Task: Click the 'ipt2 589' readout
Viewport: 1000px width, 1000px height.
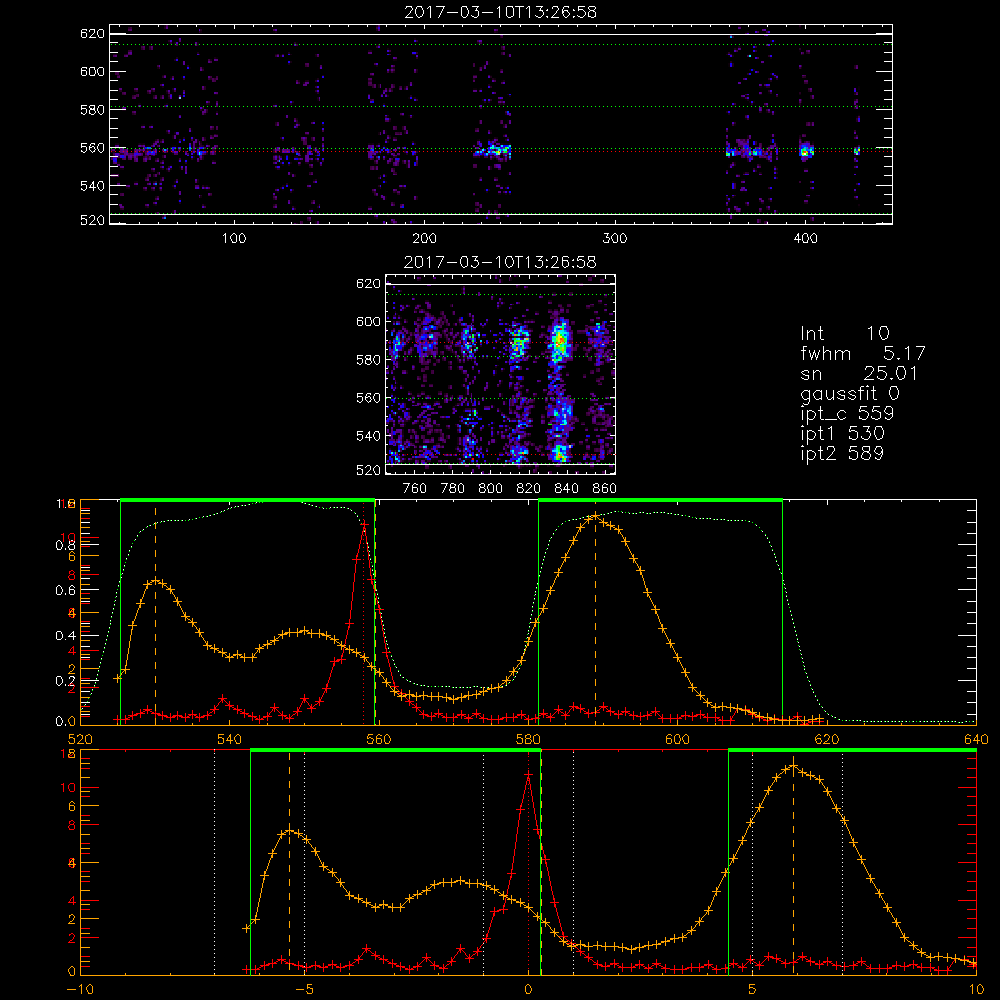Action: coord(842,453)
